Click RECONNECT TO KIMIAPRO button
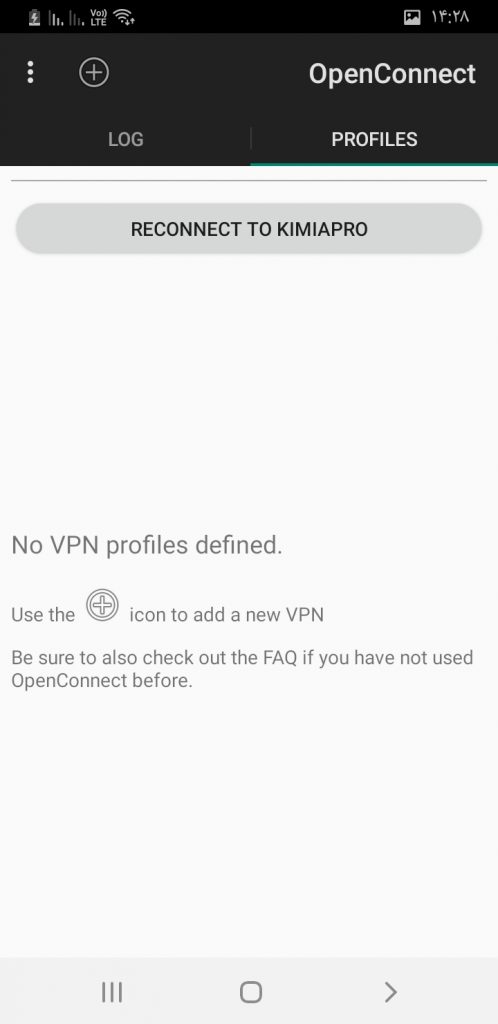 click(x=249, y=229)
